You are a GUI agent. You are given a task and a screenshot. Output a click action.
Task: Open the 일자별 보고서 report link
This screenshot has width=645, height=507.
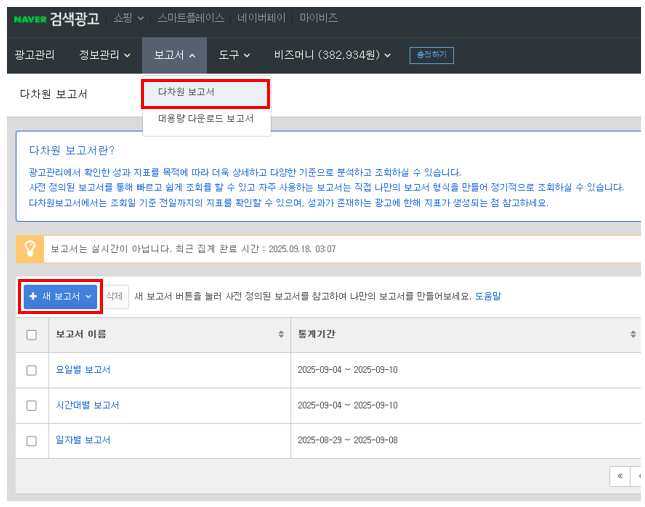point(83,440)
